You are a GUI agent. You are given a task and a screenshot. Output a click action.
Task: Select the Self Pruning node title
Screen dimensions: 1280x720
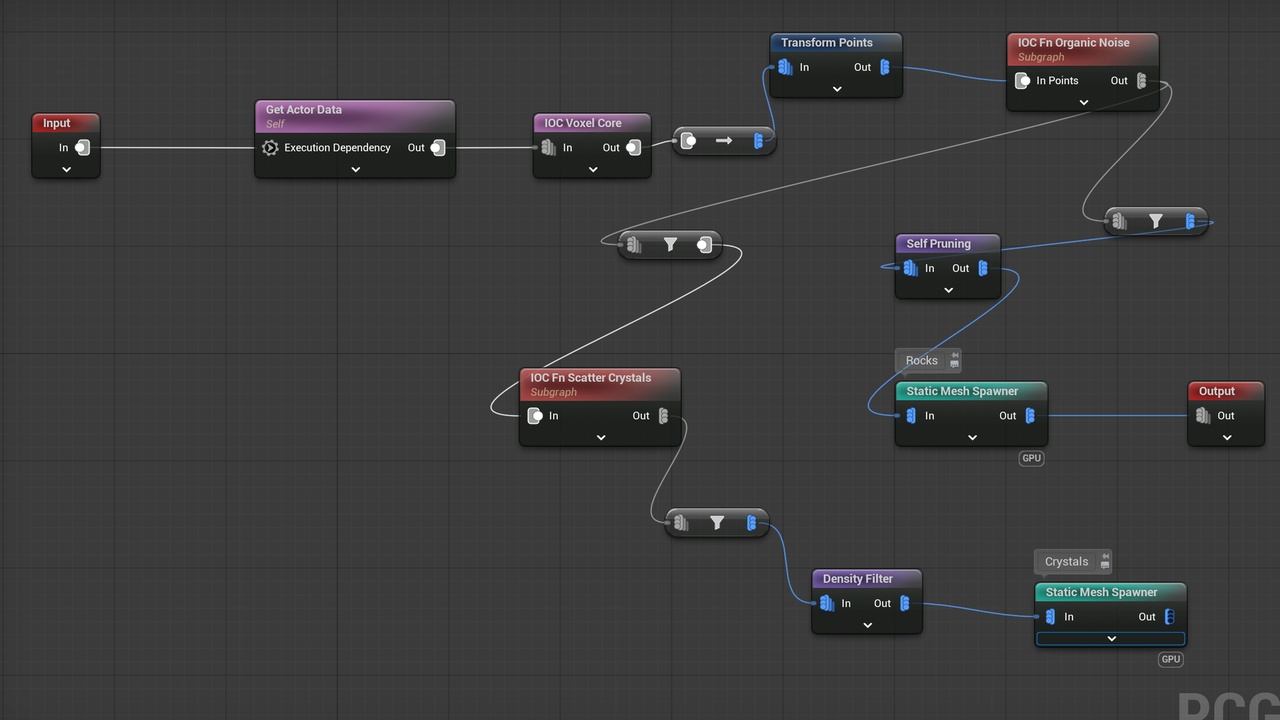[939, 244]
